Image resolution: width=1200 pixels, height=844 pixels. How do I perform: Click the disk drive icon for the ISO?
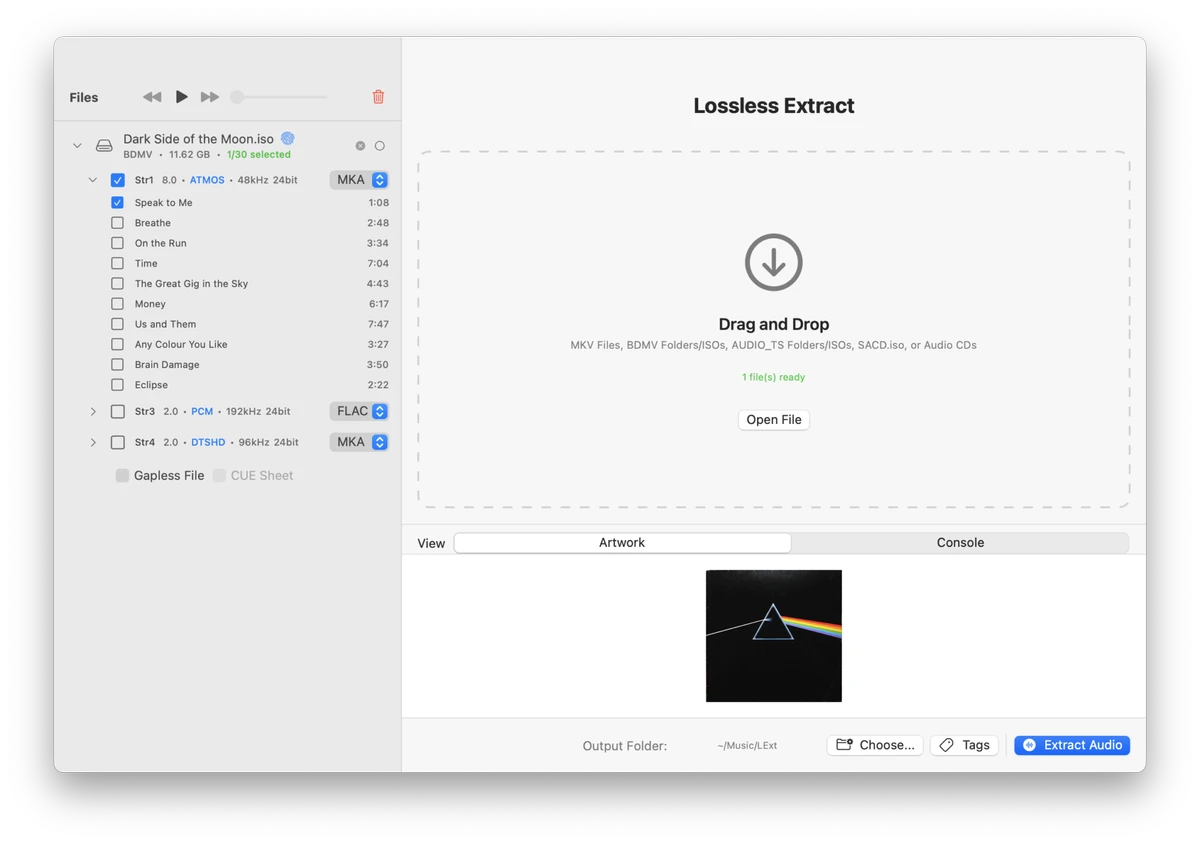(104, 146)
